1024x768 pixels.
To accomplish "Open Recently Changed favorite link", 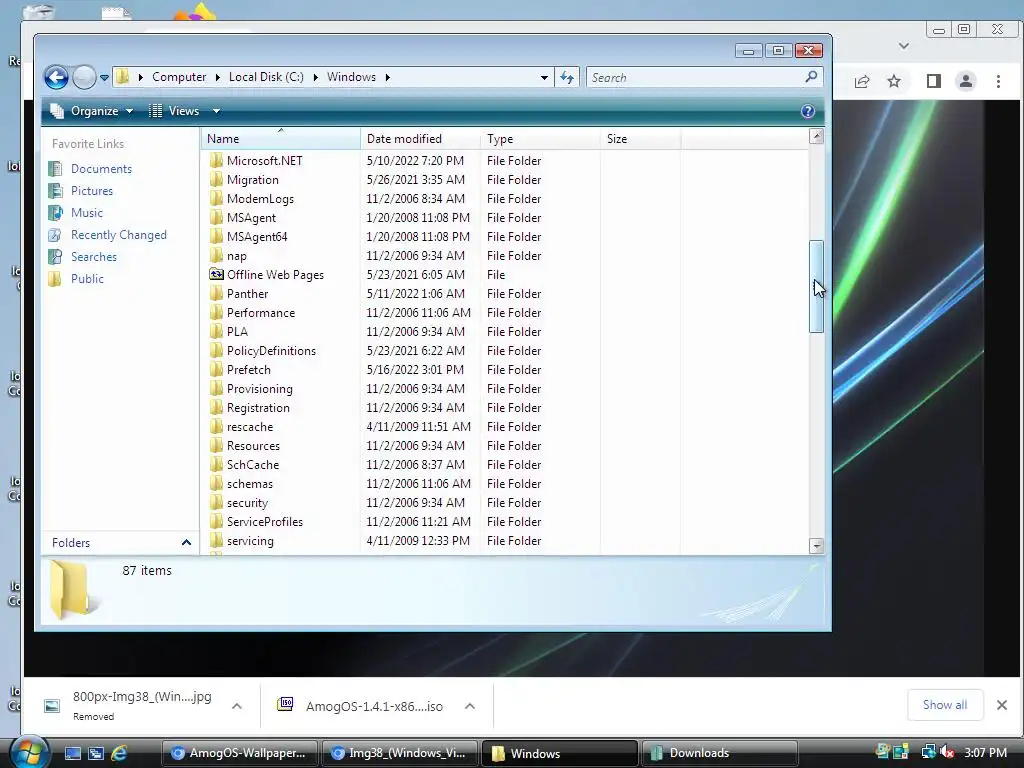I will coord(119,235).
